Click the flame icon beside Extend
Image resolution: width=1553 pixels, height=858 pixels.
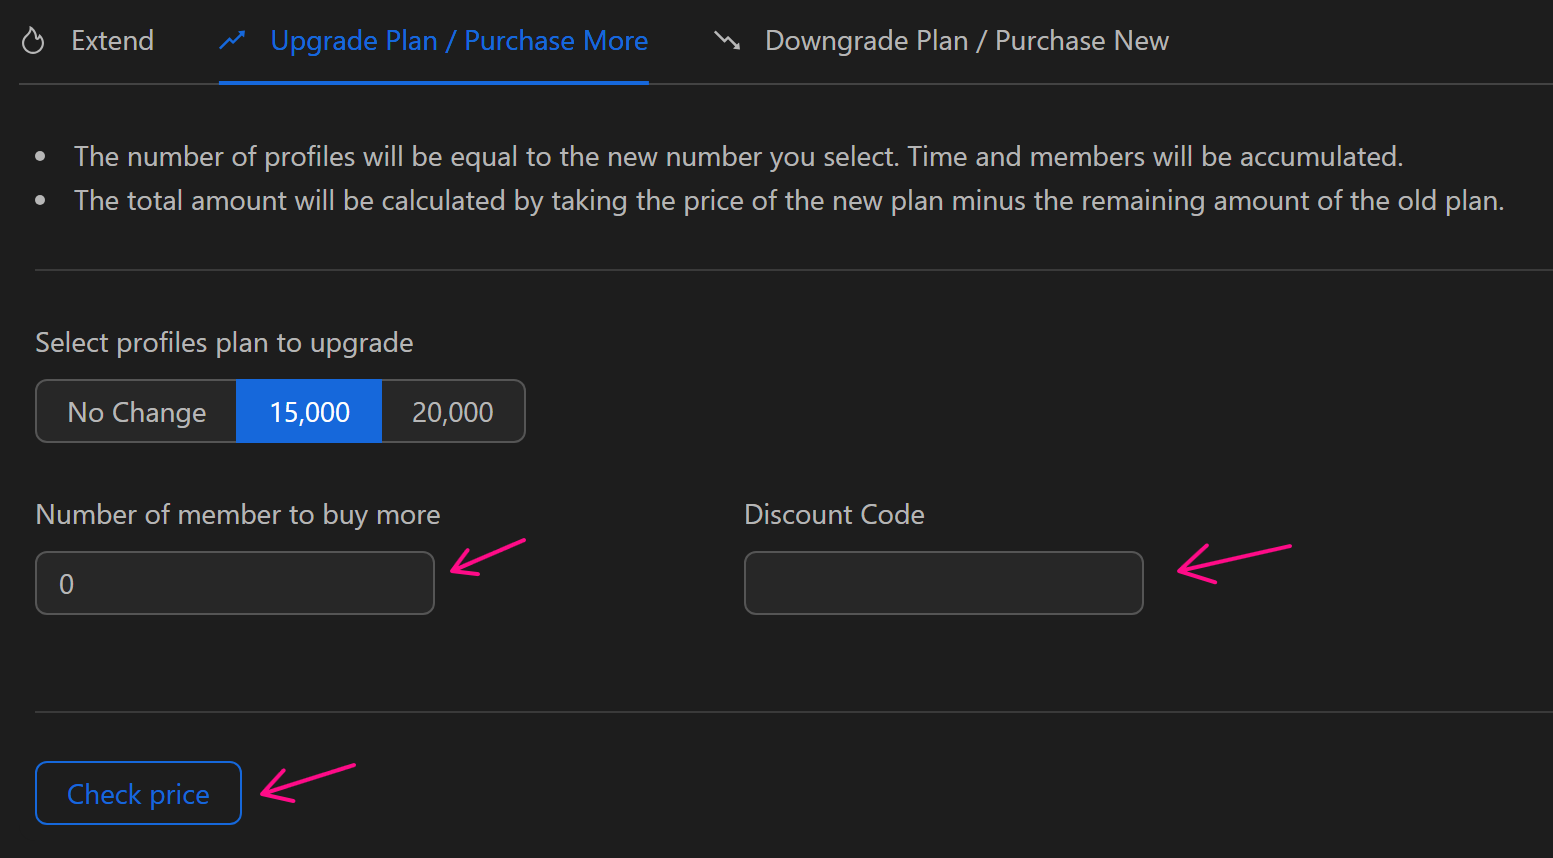click(x=33, y=41)
